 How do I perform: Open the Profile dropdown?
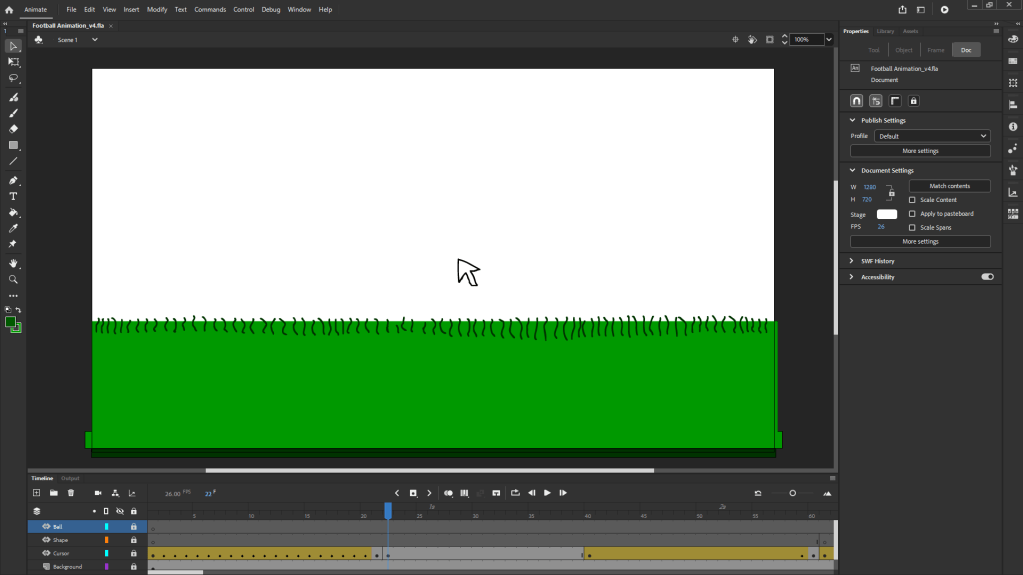(932, 136)
